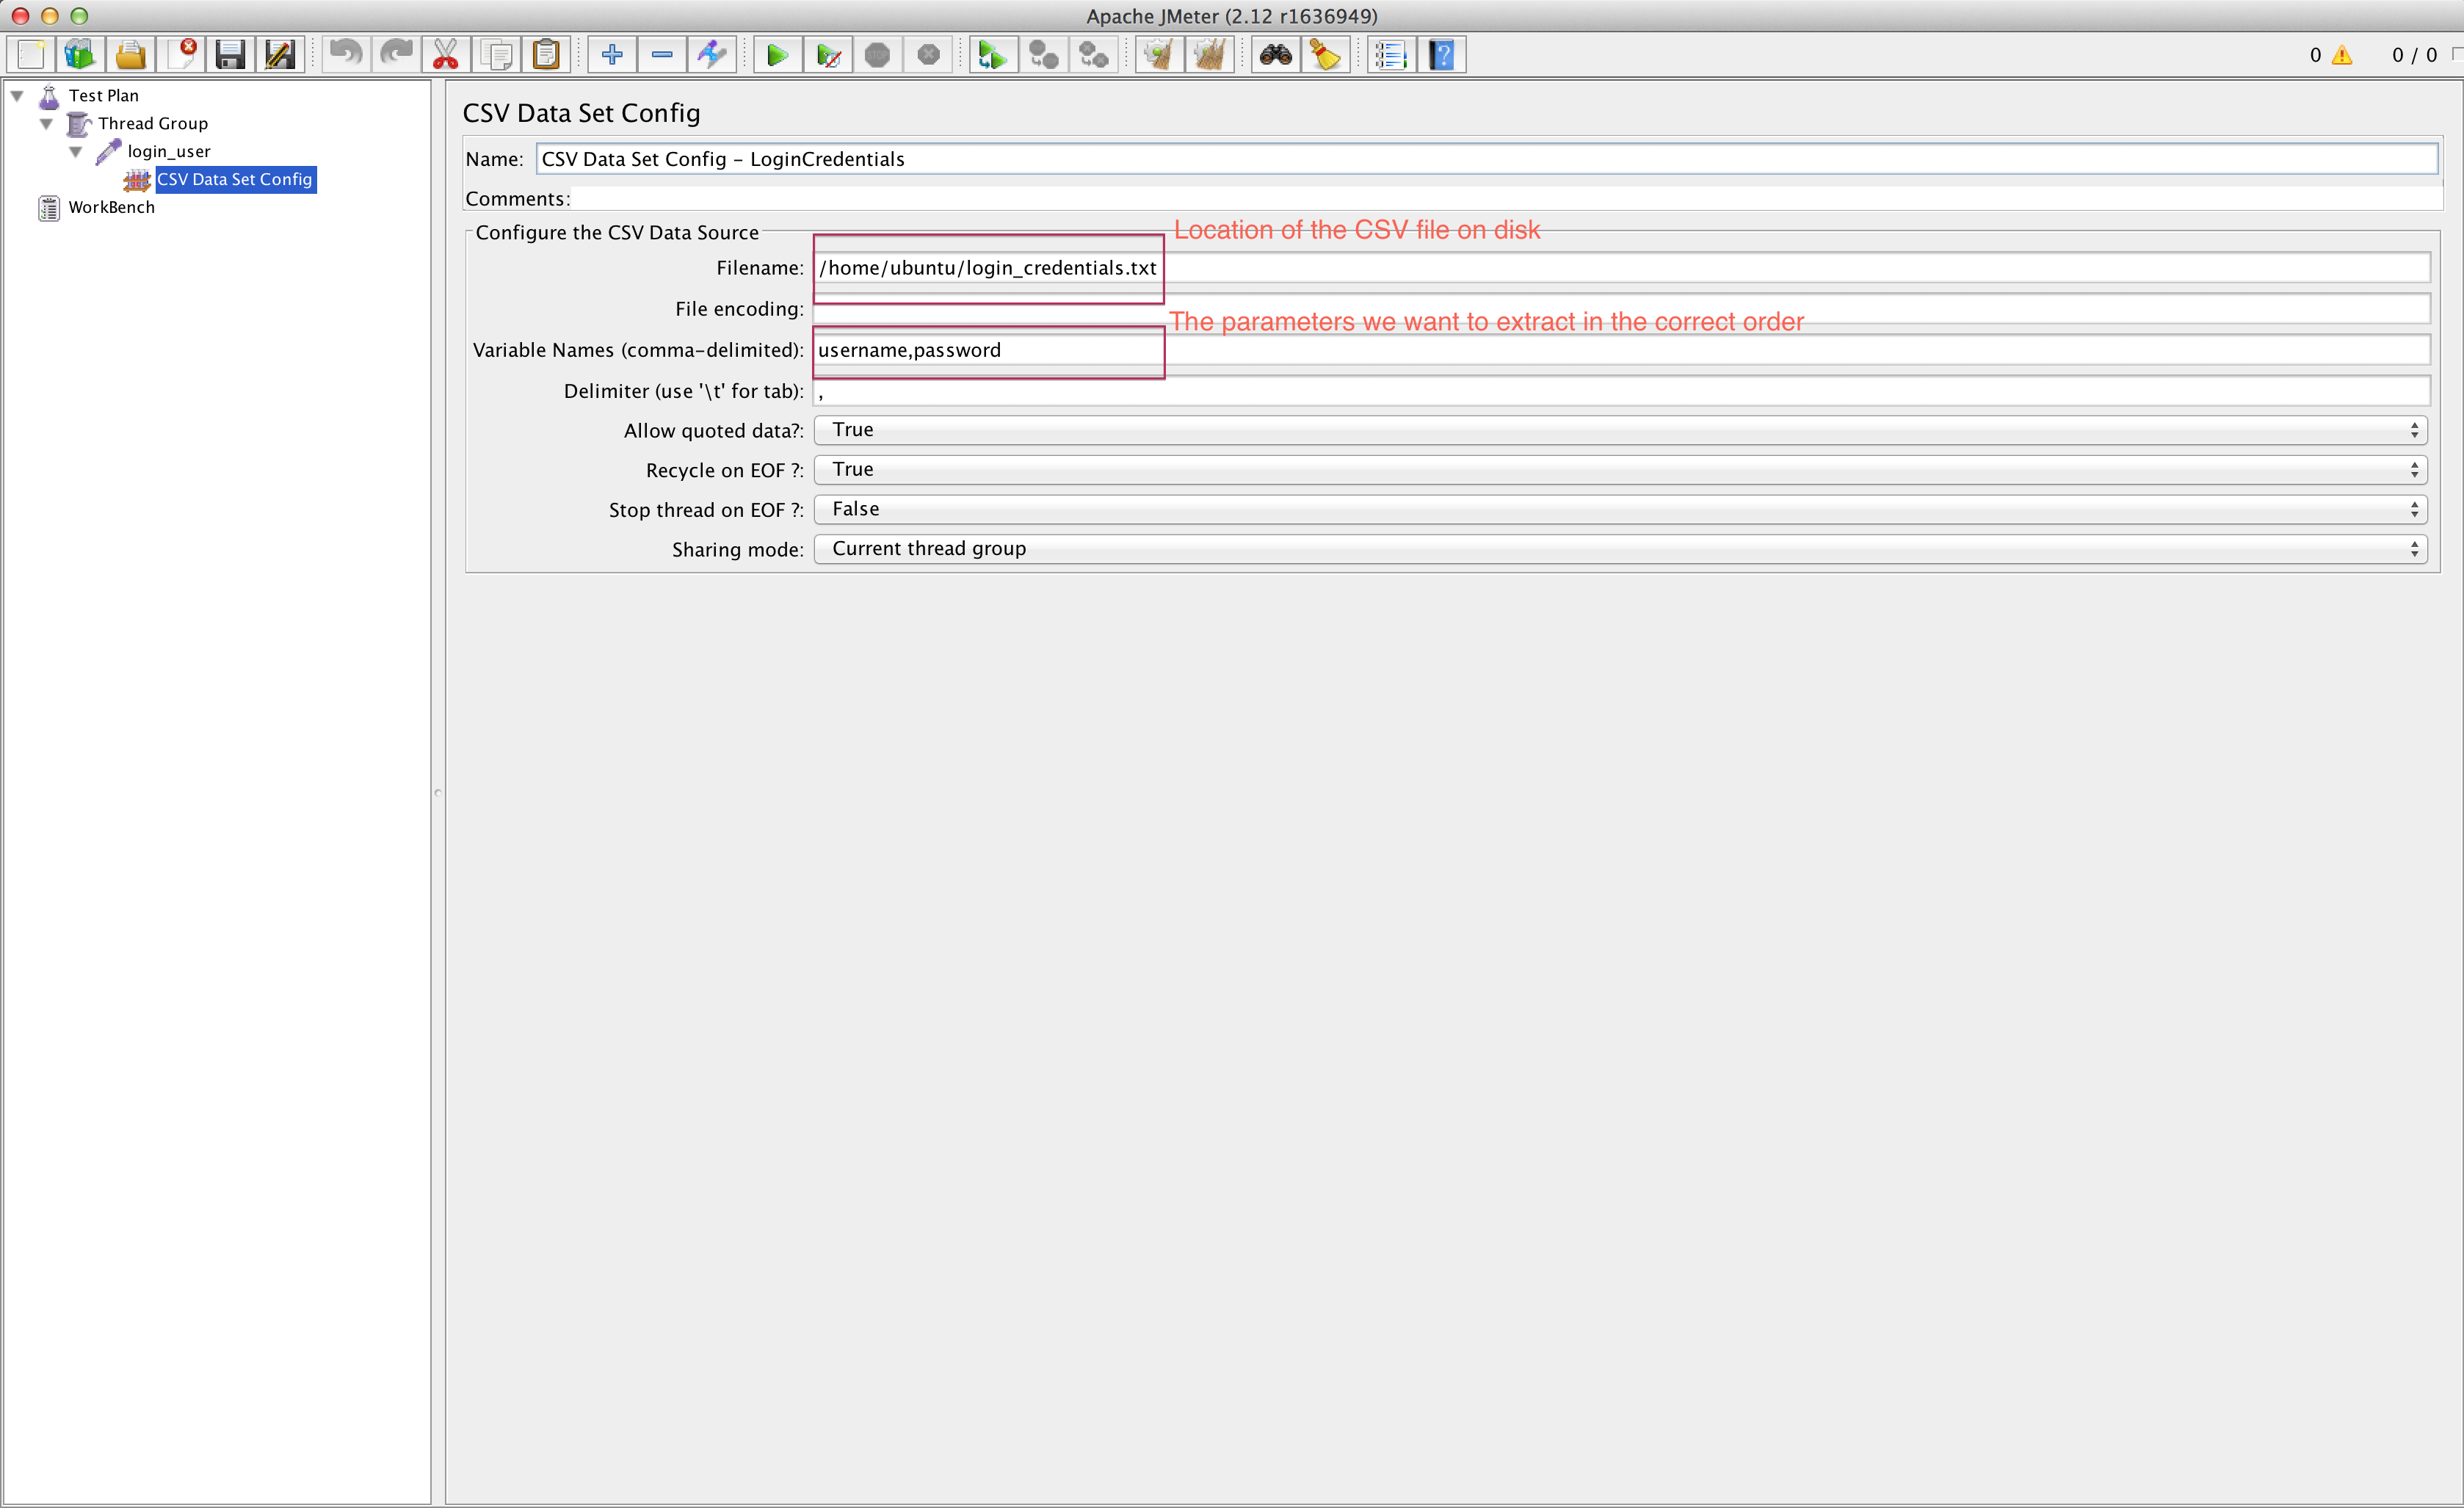
Task: Open Search with the binoculars icon
Action: point(1275,55)
